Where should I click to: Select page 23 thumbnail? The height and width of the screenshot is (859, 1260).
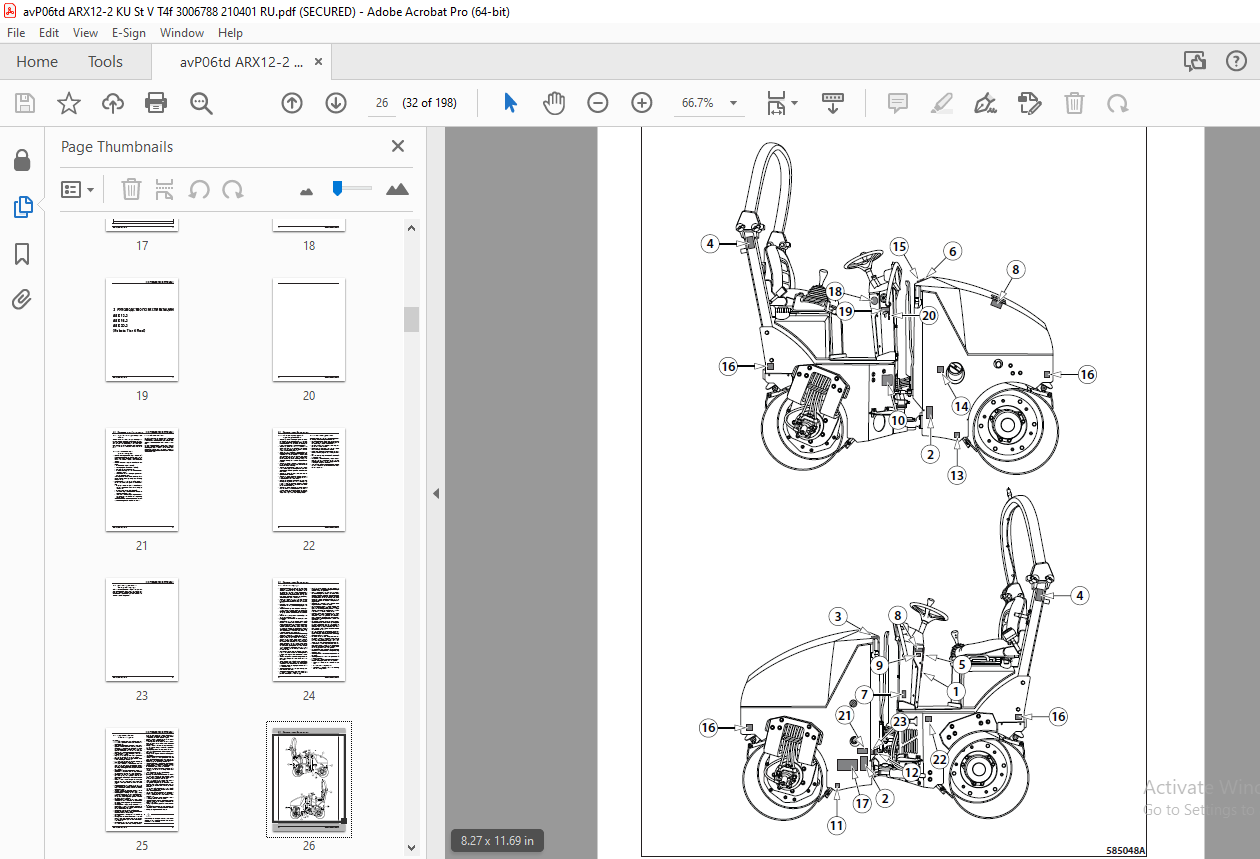[x=142, y=630]
